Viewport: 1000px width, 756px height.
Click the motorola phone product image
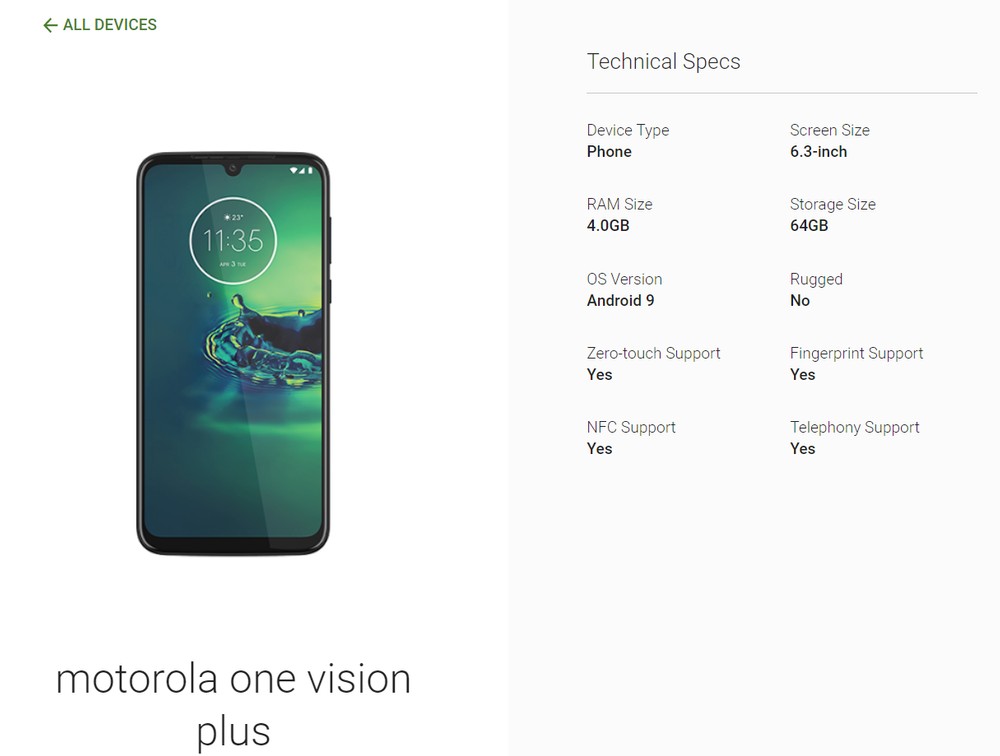click(x=233, y=353)
